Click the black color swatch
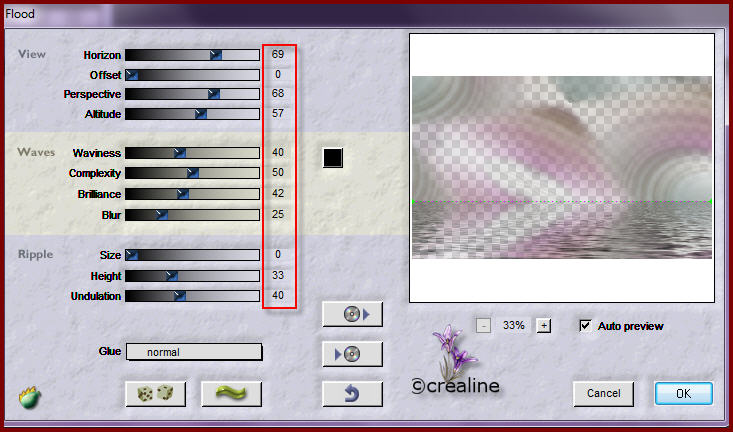733x432 pixels. tap(333, 158)
